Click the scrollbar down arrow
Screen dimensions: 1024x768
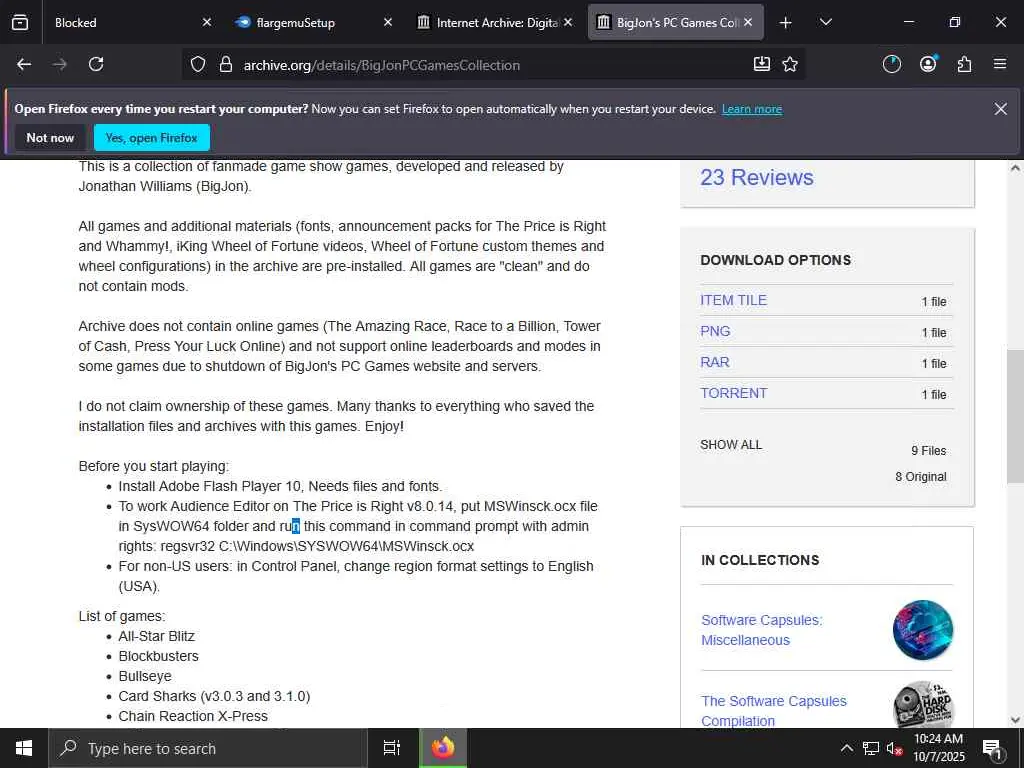pos(1015,720)
